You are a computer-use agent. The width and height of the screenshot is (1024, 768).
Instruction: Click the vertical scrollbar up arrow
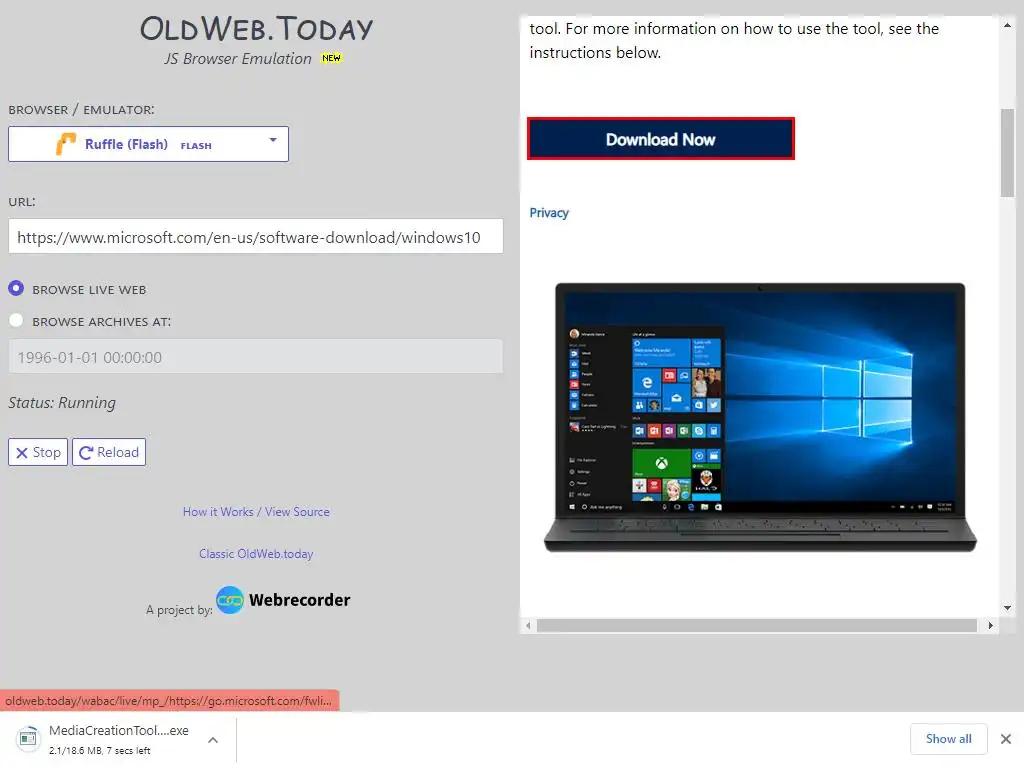1007,25
